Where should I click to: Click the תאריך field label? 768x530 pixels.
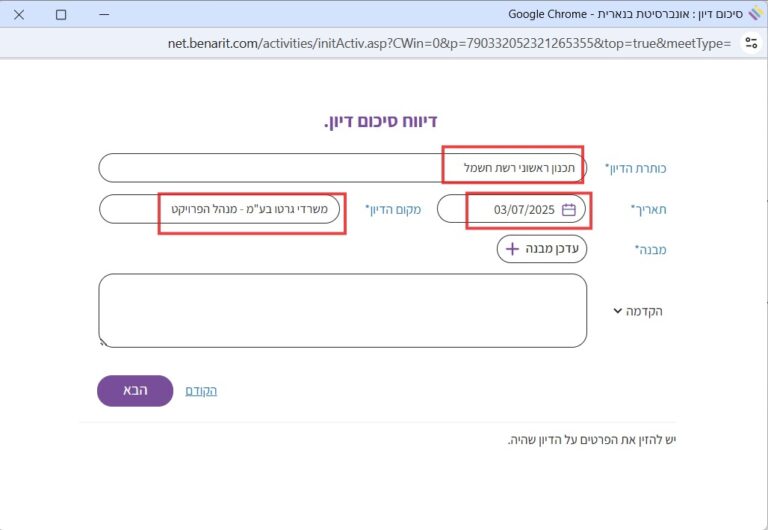coord(648,210)
